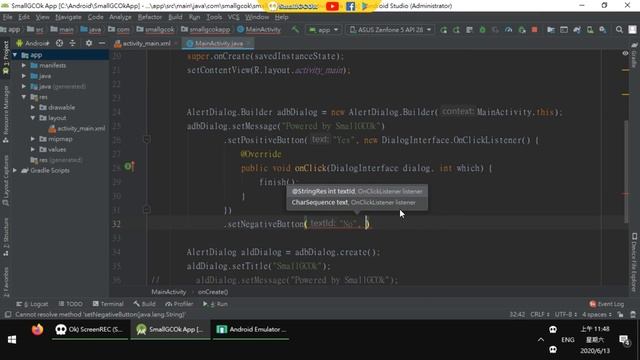Click the Run with Coverage icon

[x=495, y=30]
